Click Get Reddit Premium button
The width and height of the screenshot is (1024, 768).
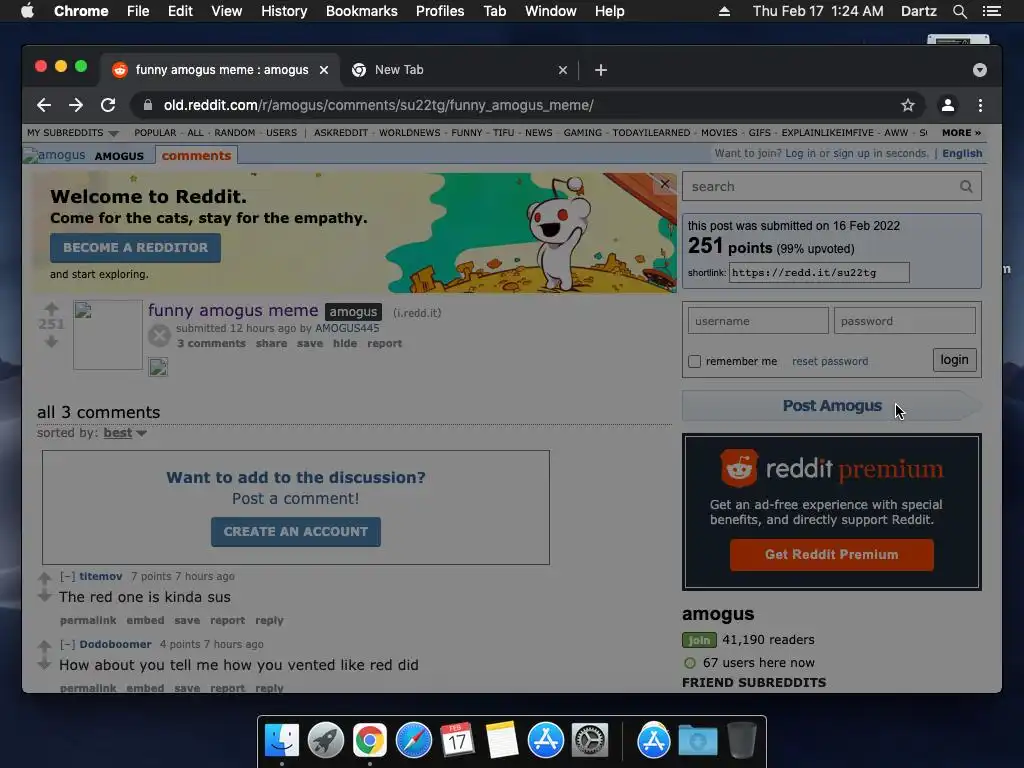pos(831,554)
